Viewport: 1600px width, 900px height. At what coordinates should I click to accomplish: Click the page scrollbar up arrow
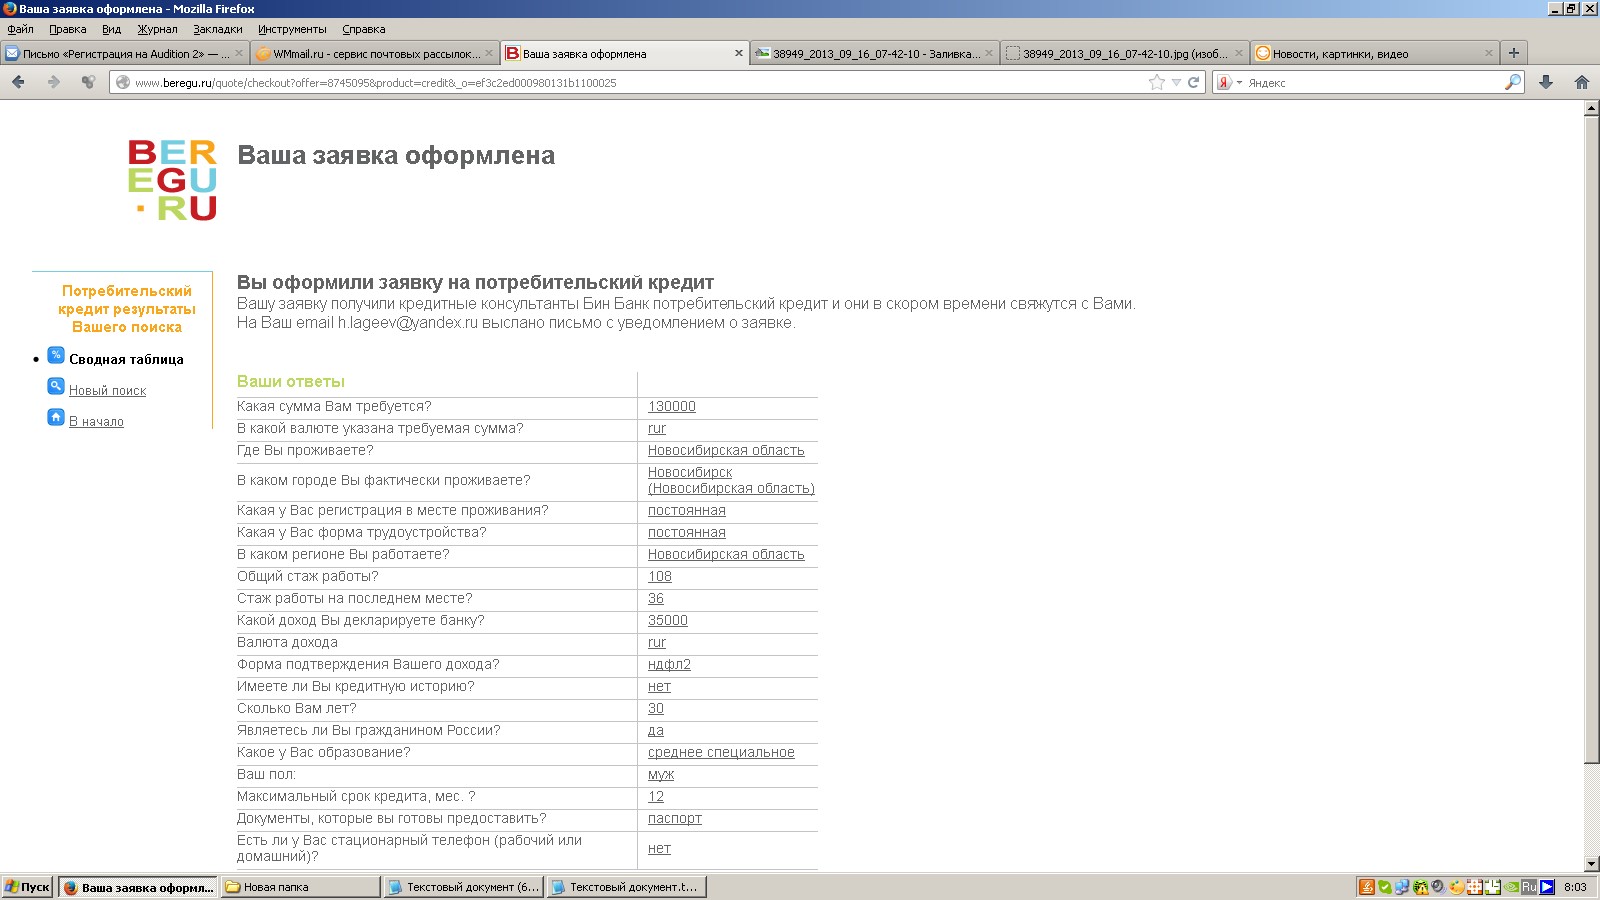(x=1592, y=109)
